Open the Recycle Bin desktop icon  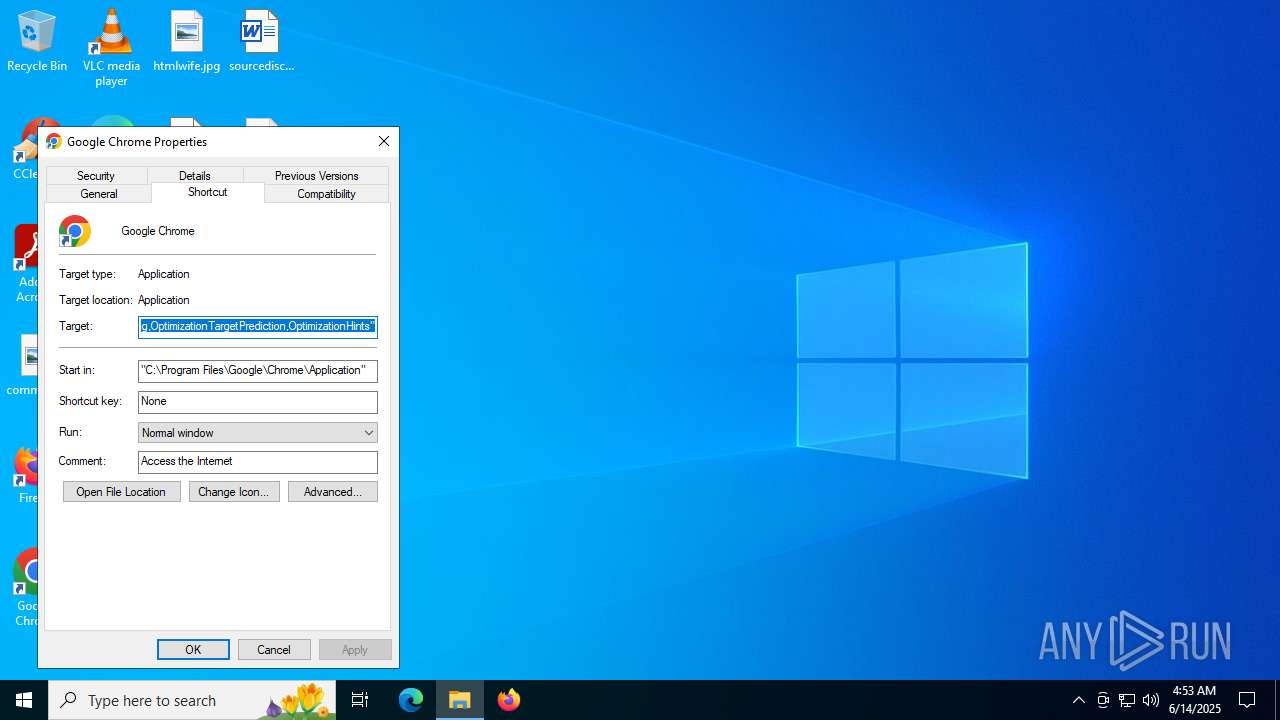37,40
